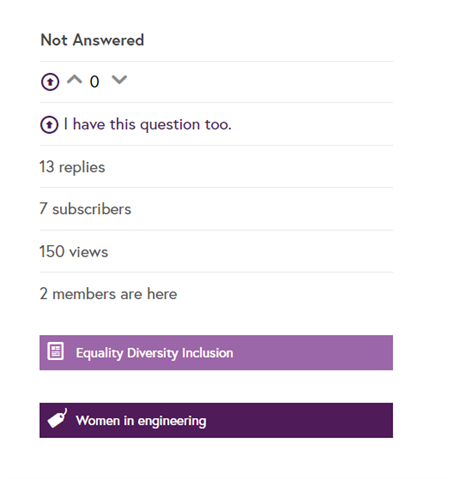
Task: Click the word 'views' in view count
Action: (89, 252)
